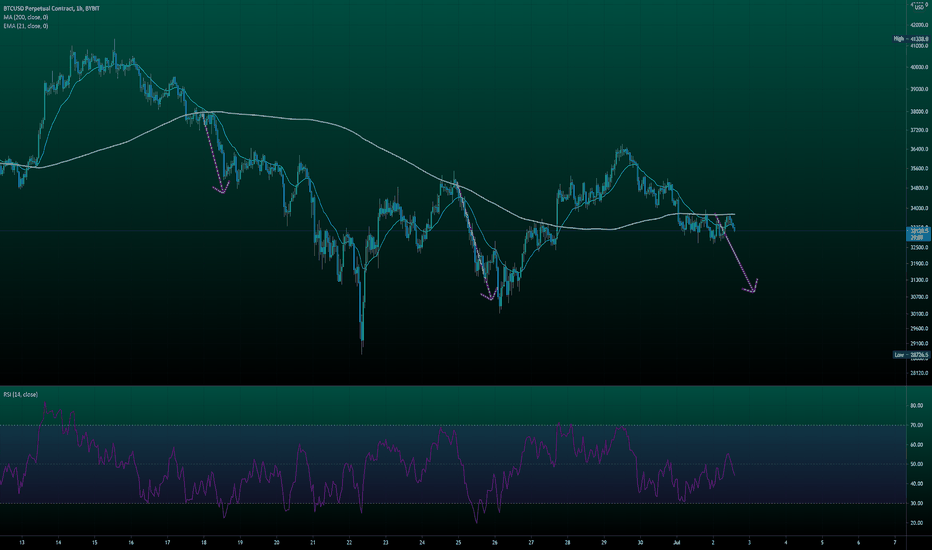Open the USD currency selector on price axis
The height and width of the screenshot is (550, 932).
tap(920, 7)
